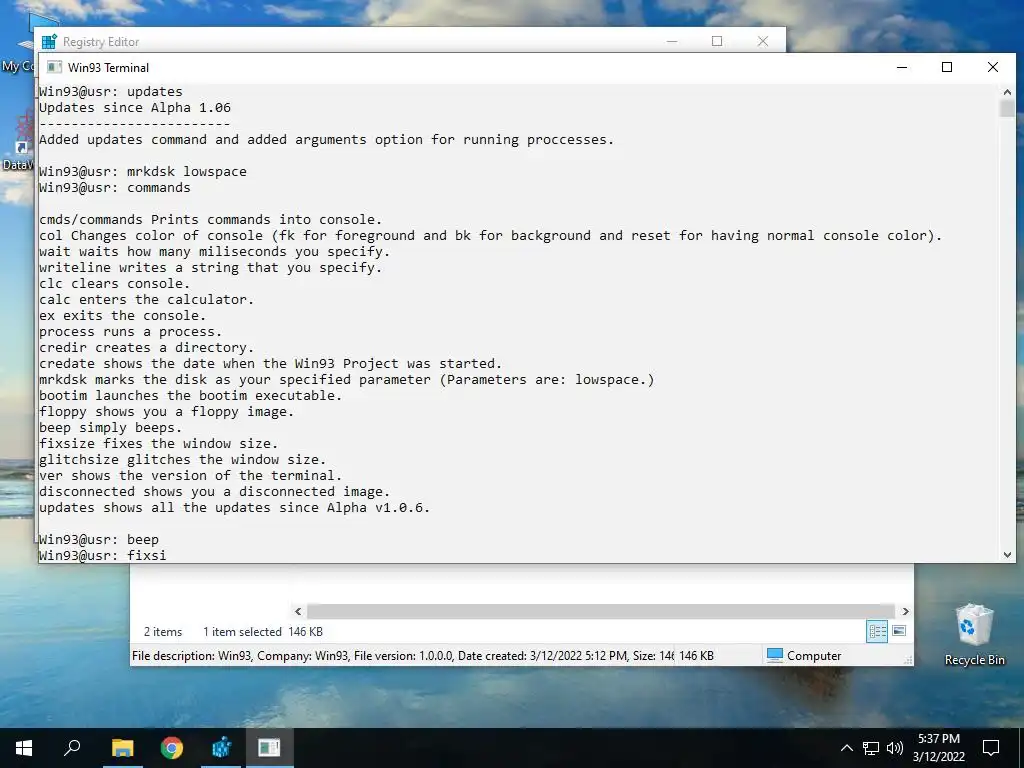The width and height of the screenshot is (1024, 768).
Task: Click the terminal scrollbar up arrow
Action: click(x=1007, y=92)
